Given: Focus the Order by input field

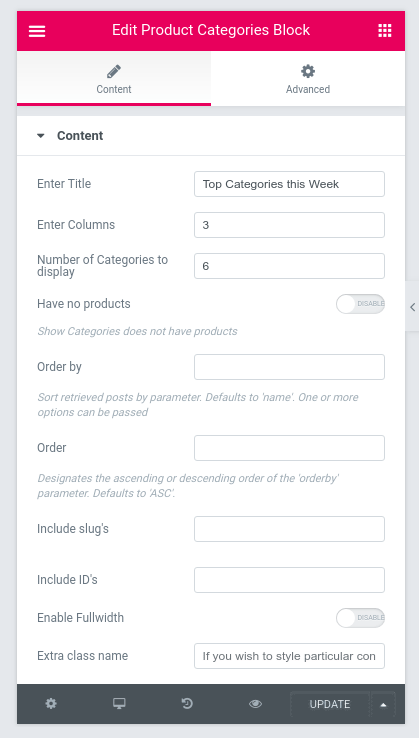Looking at the screenshot, I should 289,367.
